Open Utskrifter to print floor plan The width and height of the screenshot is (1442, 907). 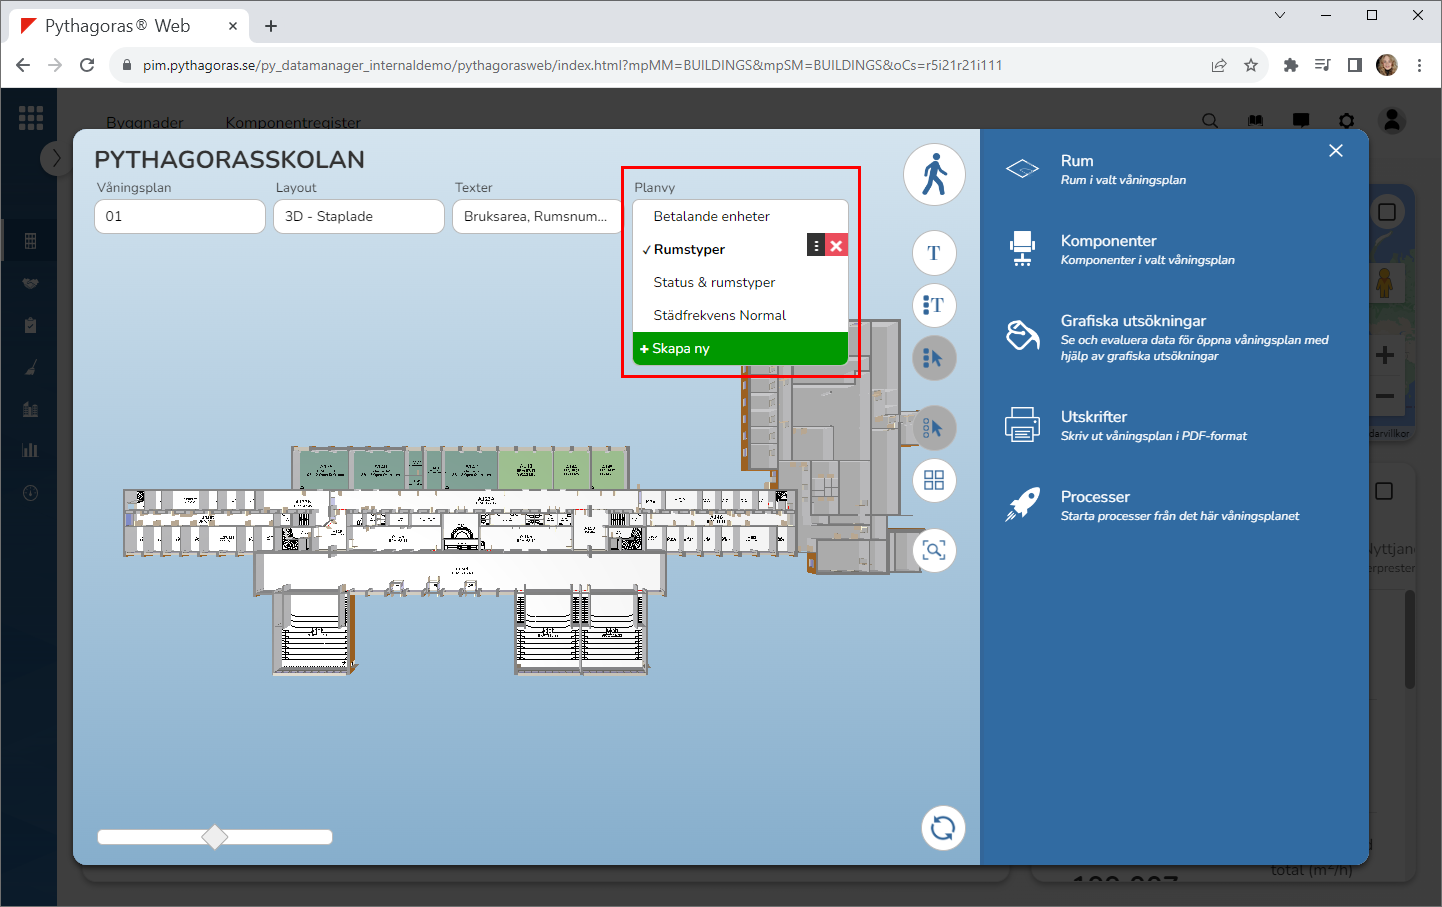click(1093, 418)
